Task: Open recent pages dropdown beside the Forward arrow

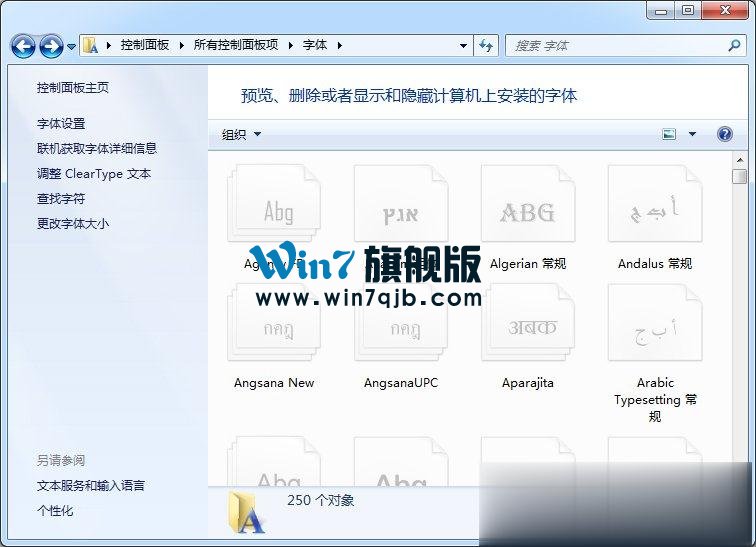Action: click(71, 47)
